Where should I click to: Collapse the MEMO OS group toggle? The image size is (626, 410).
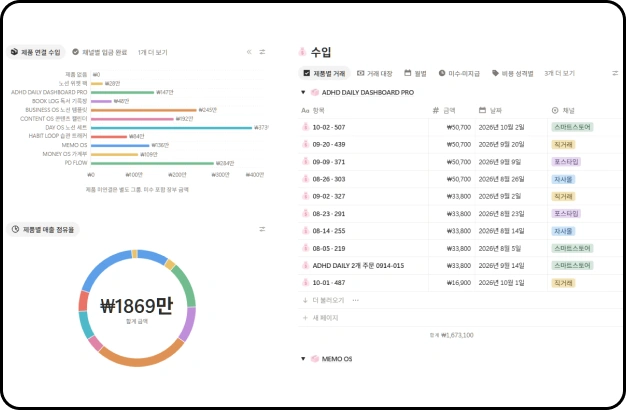coord(303,359)
